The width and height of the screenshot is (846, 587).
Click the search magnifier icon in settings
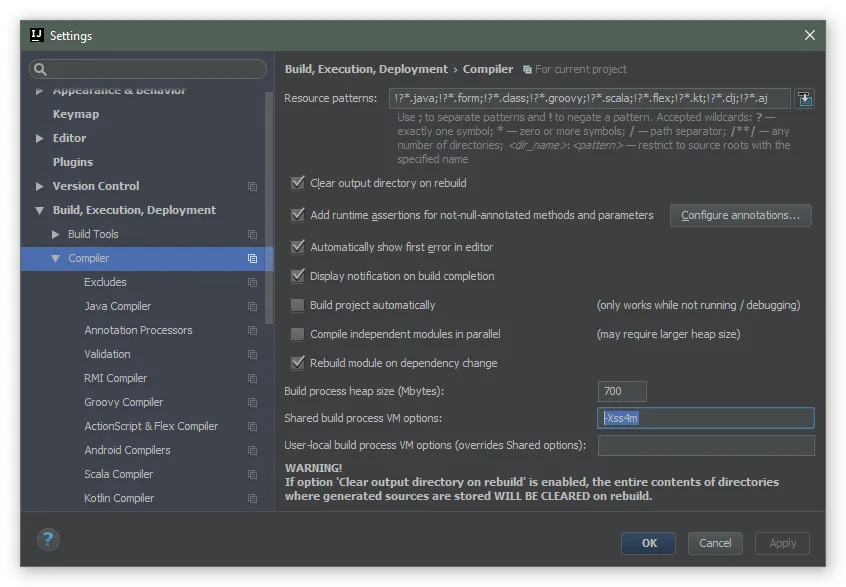(x=40, y=69)
